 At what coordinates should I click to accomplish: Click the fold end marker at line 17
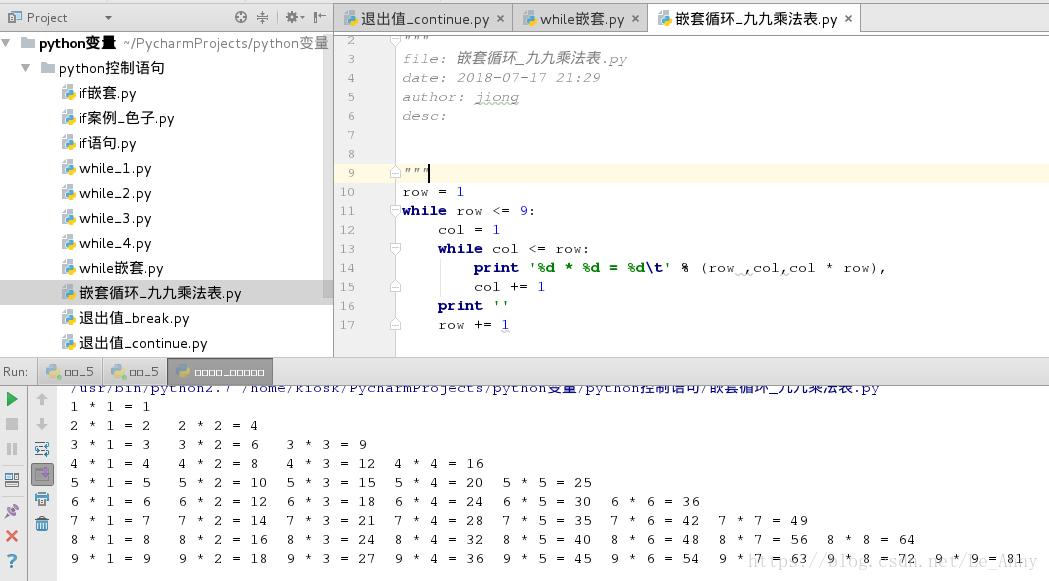click(x=395, y=325)
